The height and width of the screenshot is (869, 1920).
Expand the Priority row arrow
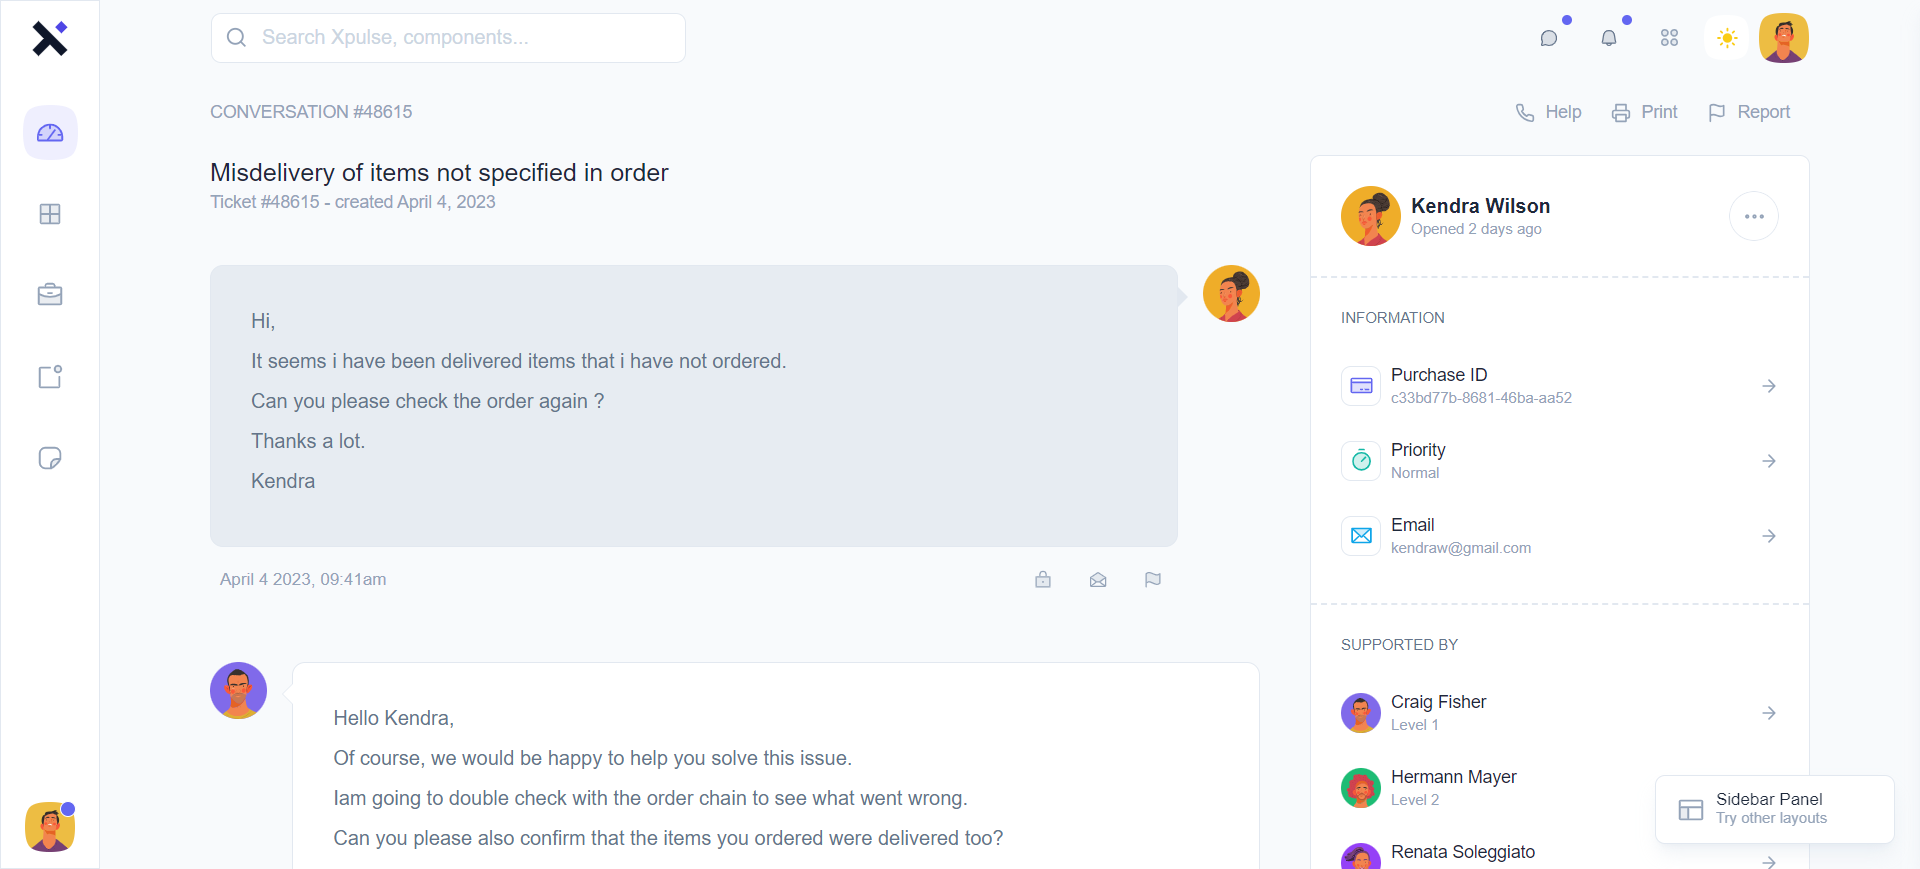pos(1769,461)
